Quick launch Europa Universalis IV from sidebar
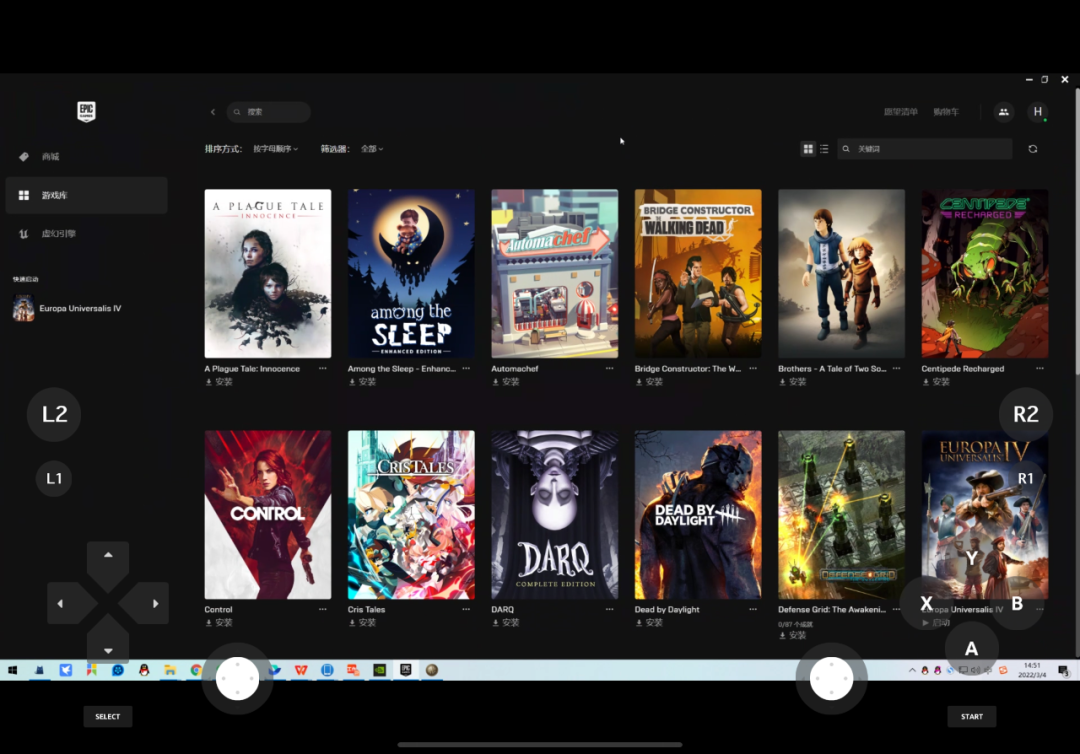The height and width of the screenshot is (754, 1080). click(68, 308)
